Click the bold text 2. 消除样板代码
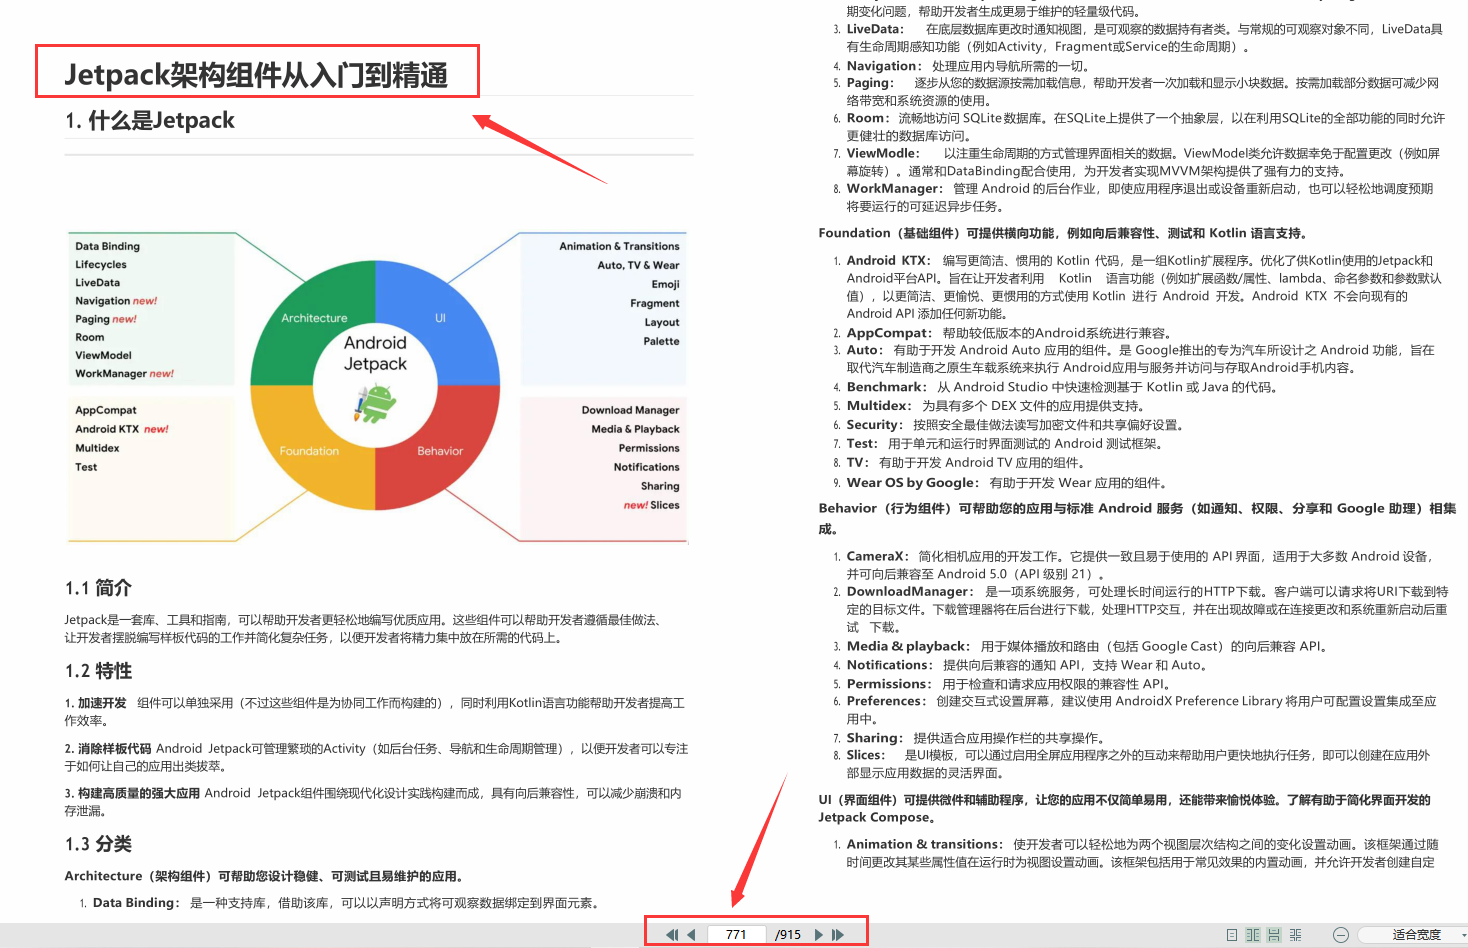Screen dimensions: 1468x948 108,749
